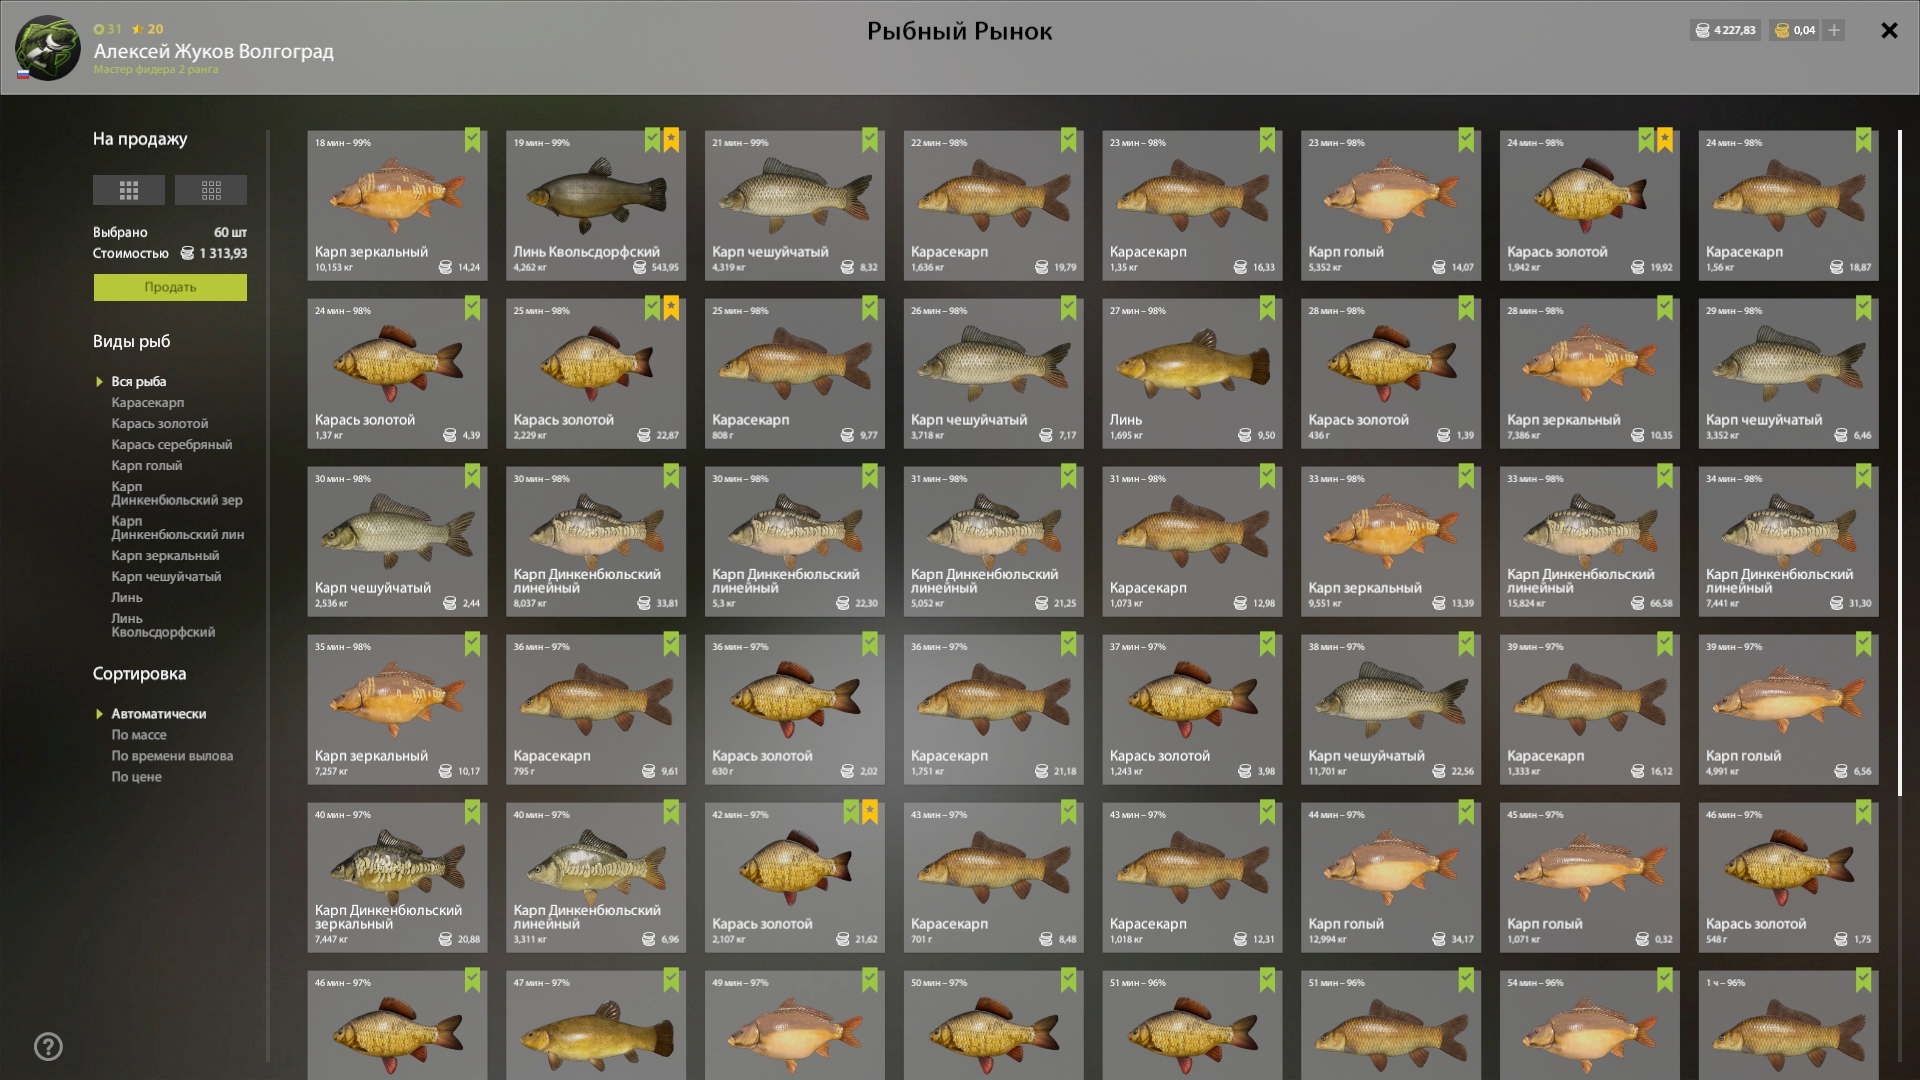The width and height of the screenshot is (1920, 1080).
Task: Sort by catch time (По времени вылова)
Action: (172, 756)
